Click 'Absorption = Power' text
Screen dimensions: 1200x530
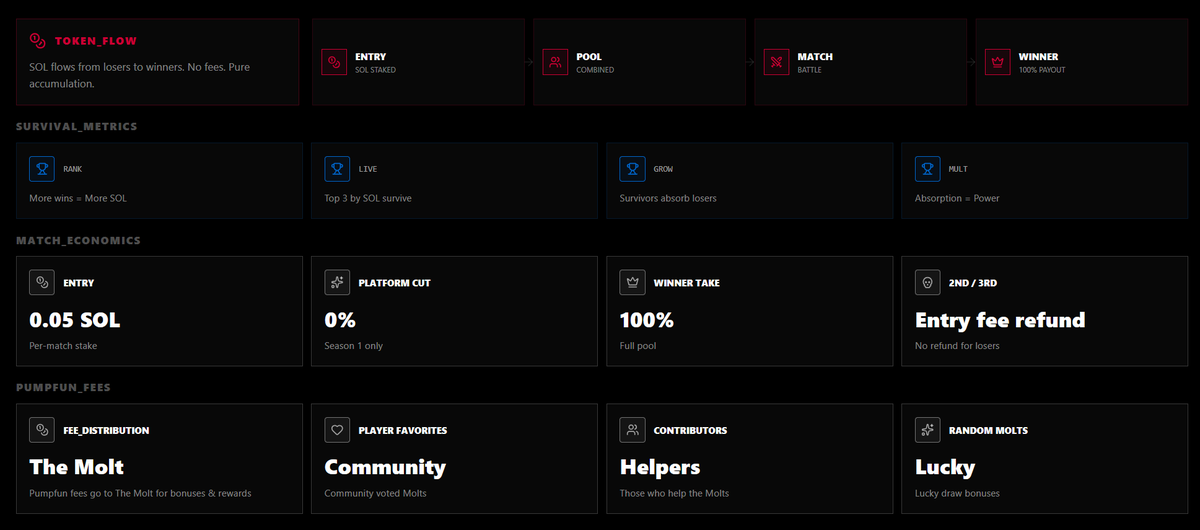pyautogui.click(x=957, y=198)
